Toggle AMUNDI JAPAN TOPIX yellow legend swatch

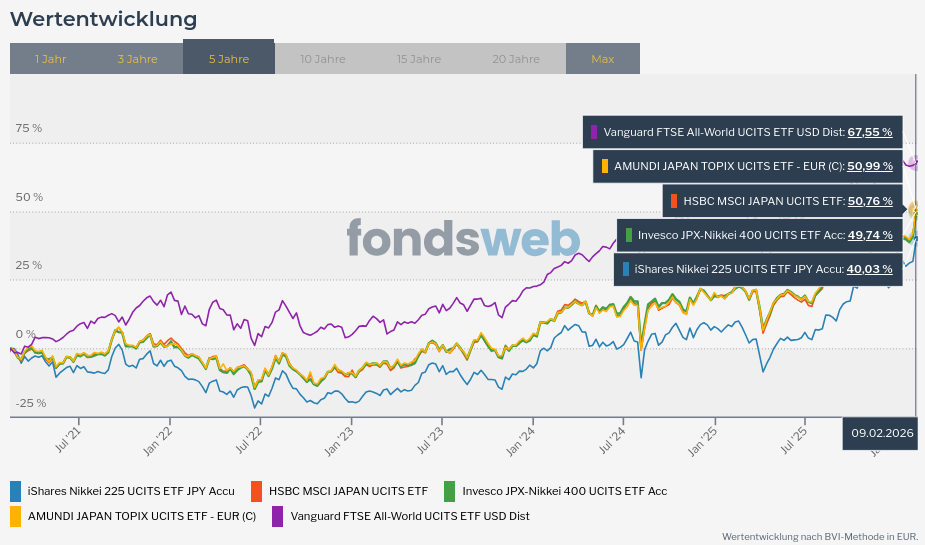click(15, 516)
